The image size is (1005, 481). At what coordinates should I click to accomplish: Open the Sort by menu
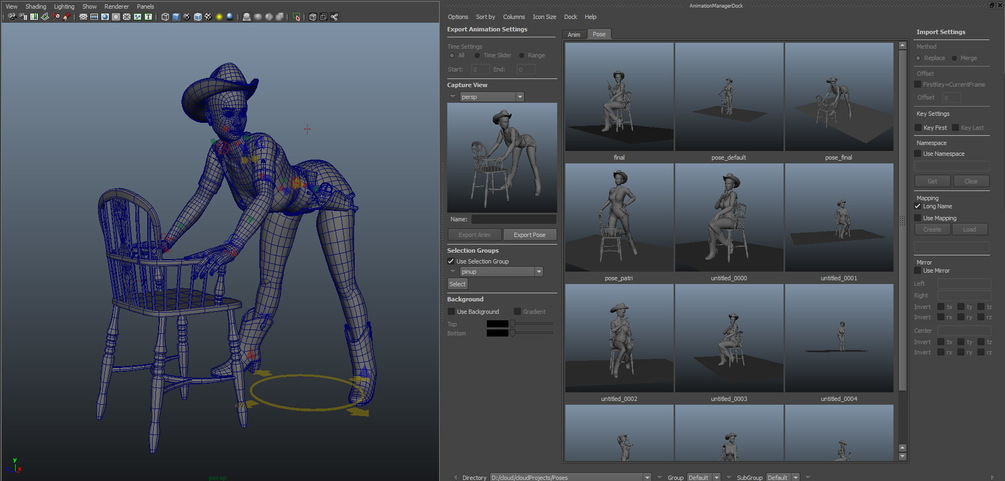pyautogui.click(x=485, y=17)
